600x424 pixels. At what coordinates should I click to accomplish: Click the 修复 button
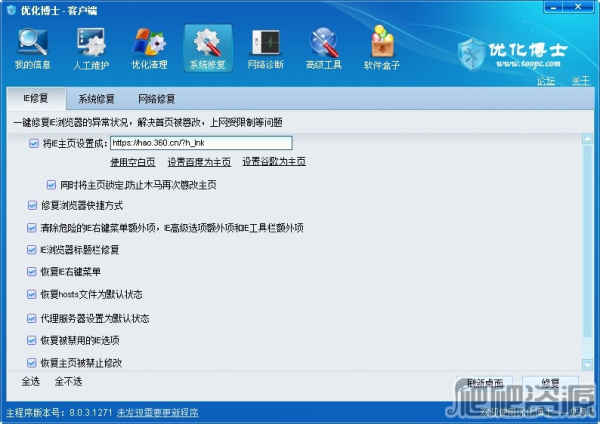(x=550, y=383)
